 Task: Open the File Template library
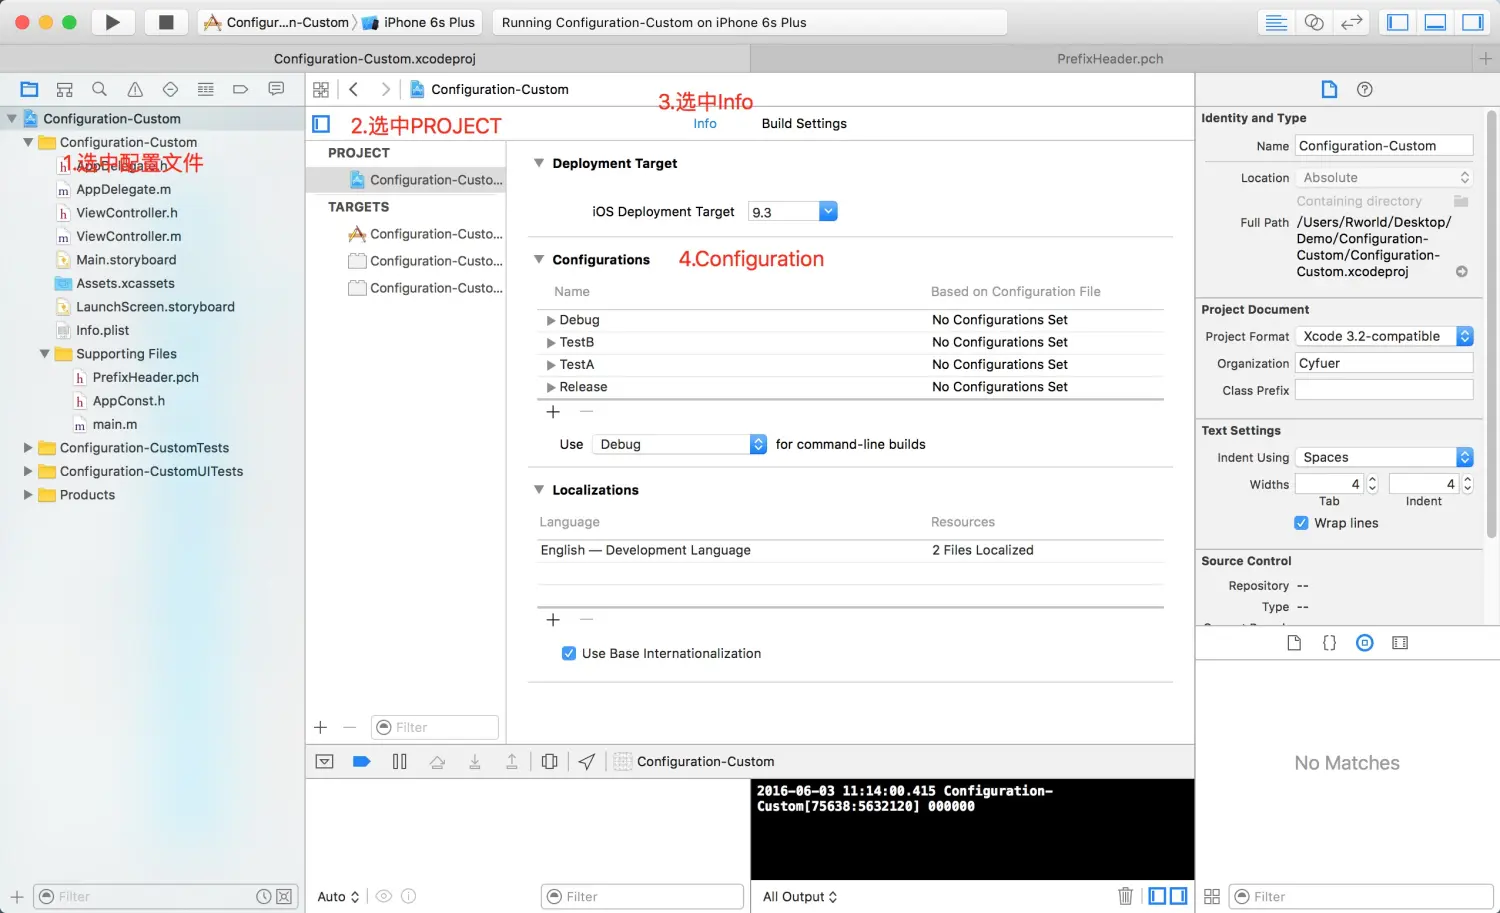click(x=1294, y=643)
